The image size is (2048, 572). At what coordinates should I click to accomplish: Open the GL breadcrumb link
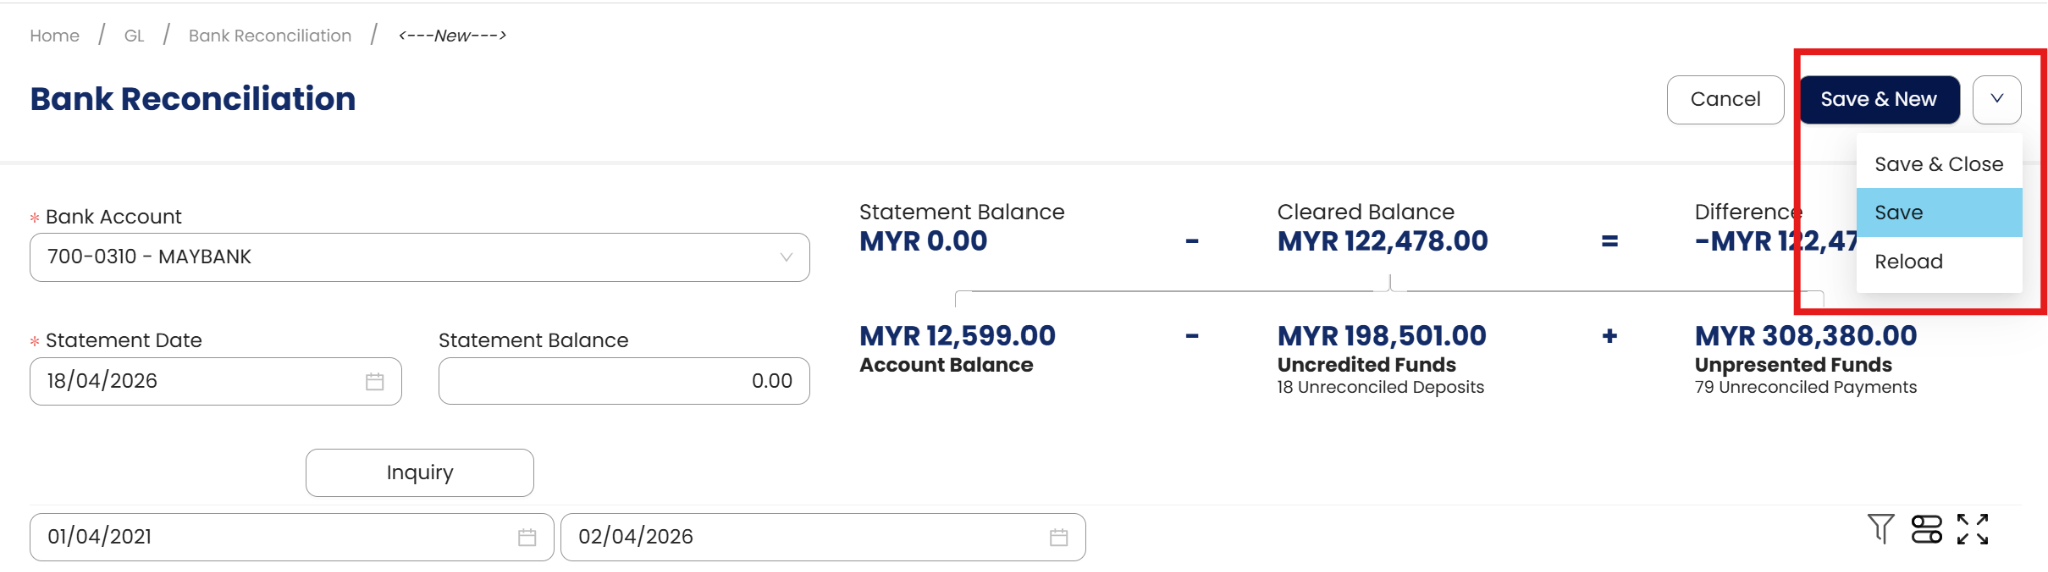tap(134, 36)
